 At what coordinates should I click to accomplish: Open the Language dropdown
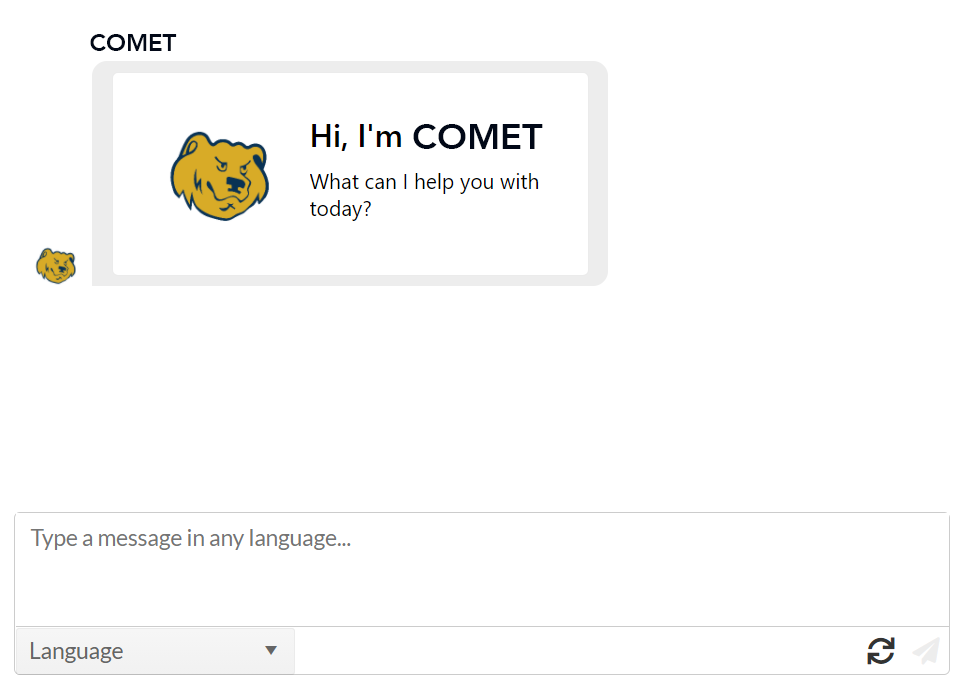pyautogui.click(x=155, y=651)
